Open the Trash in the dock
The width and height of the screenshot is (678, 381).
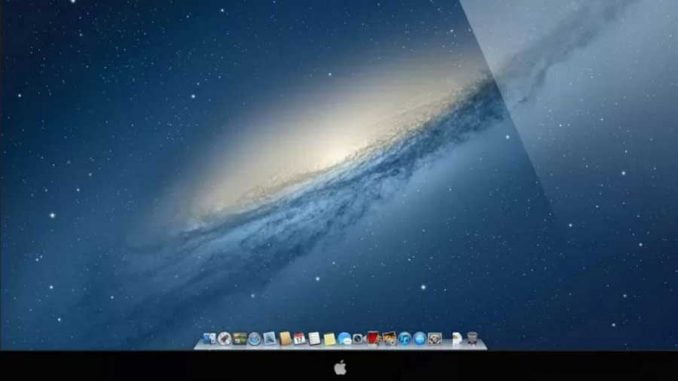pos(472,338)
